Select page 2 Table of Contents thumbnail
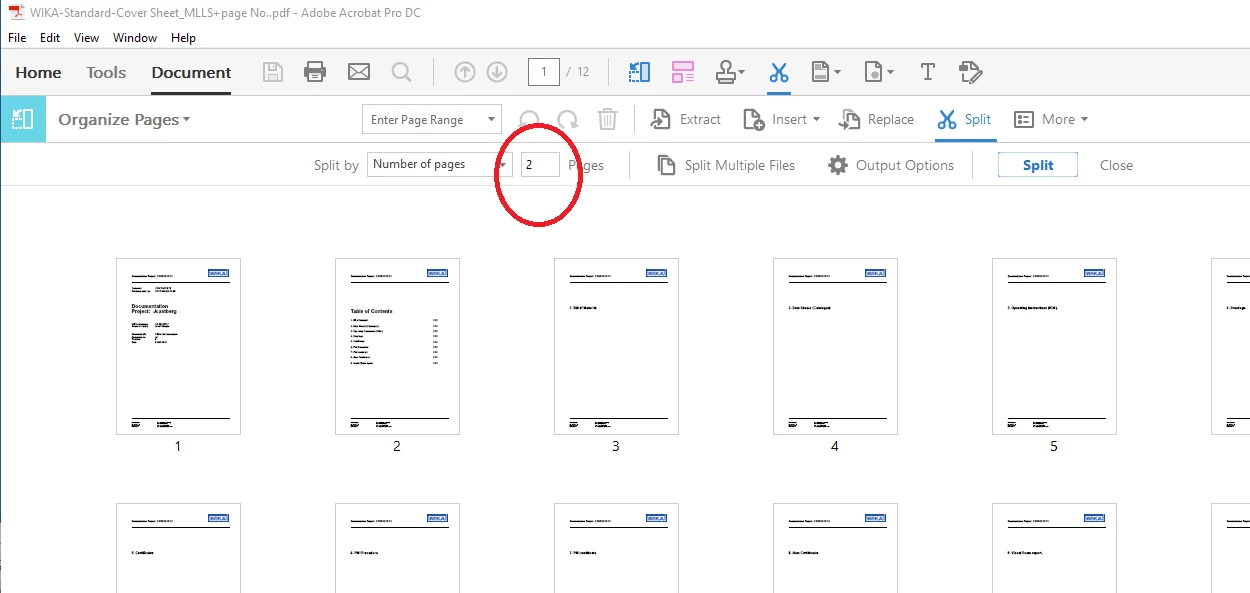1250x593 pixels. coord(397,346)
